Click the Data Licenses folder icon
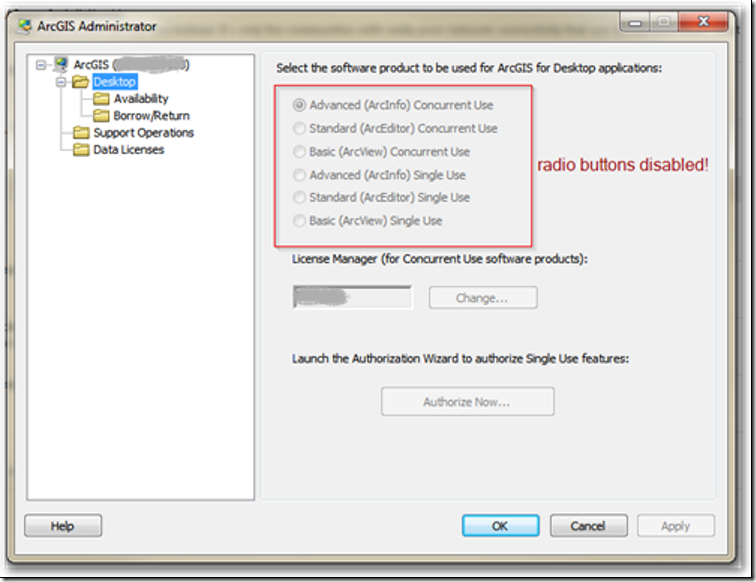Screen dimensions: 756x582 [81, 150]
